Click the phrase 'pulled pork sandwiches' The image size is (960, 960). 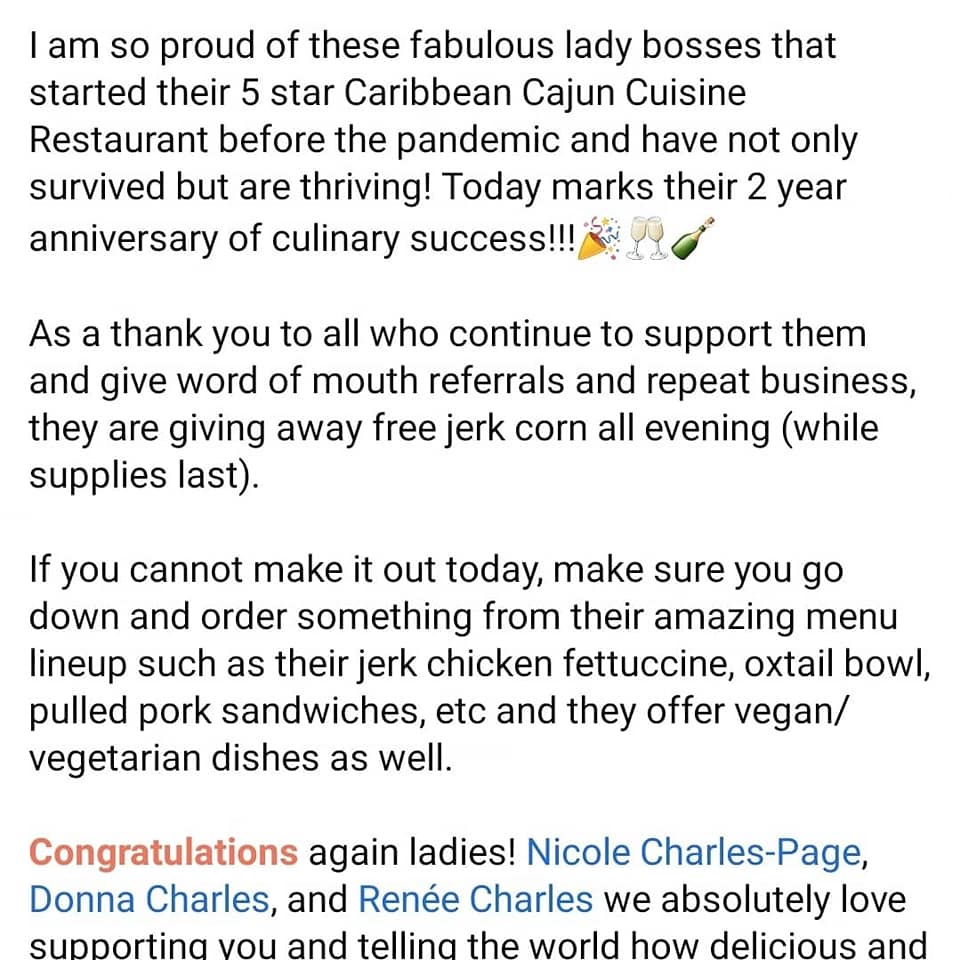(x=225, y=712)
